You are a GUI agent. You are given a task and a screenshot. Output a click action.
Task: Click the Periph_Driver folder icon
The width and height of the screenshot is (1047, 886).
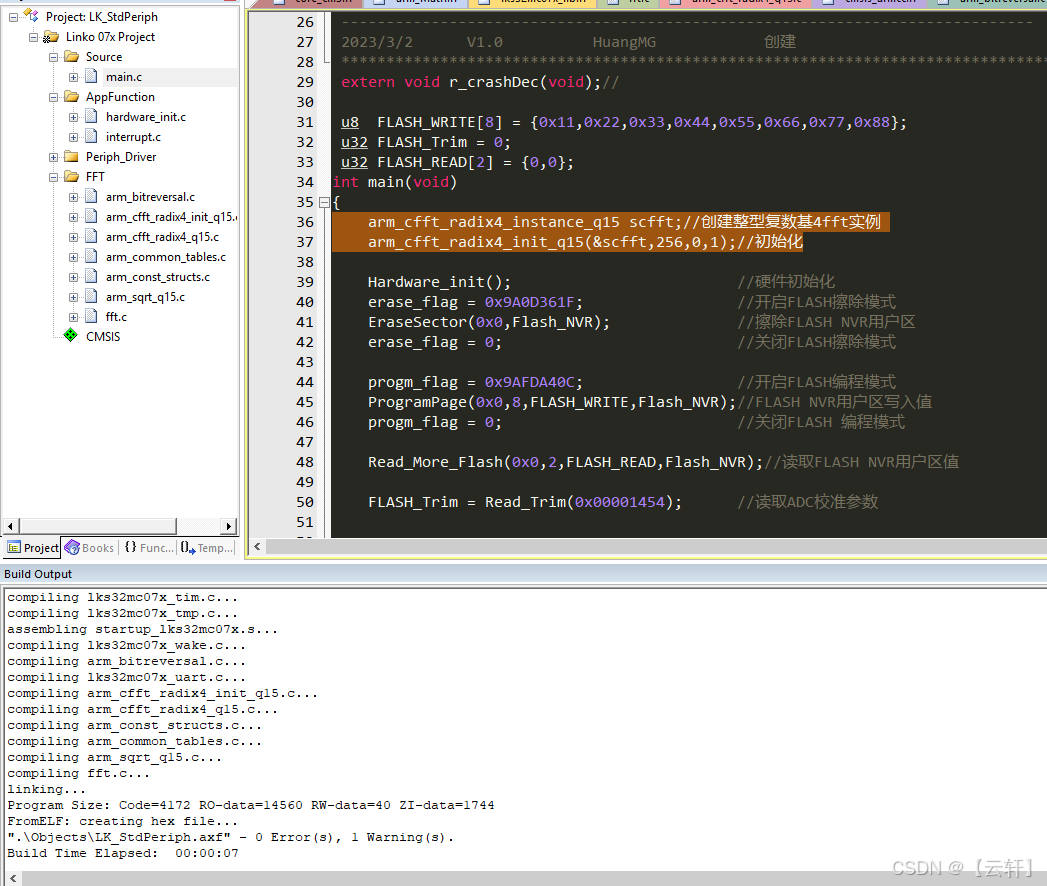pos(71,157)
